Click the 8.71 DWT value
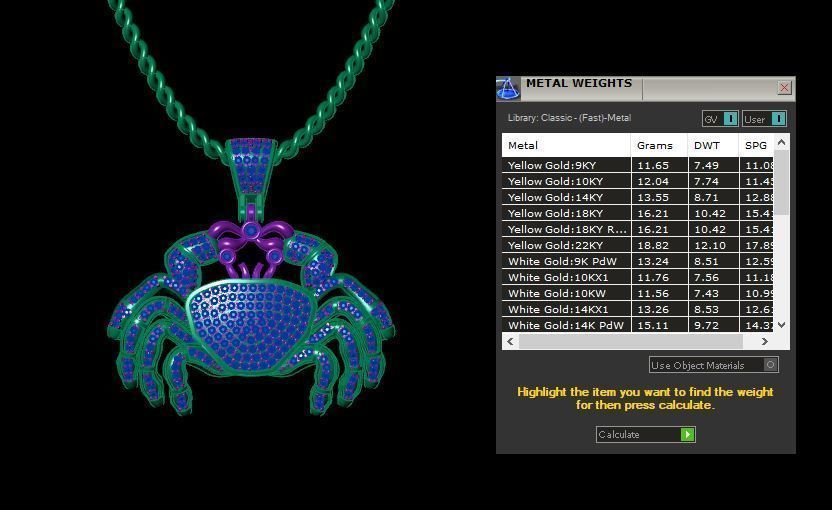 click(x=706, y=197)
